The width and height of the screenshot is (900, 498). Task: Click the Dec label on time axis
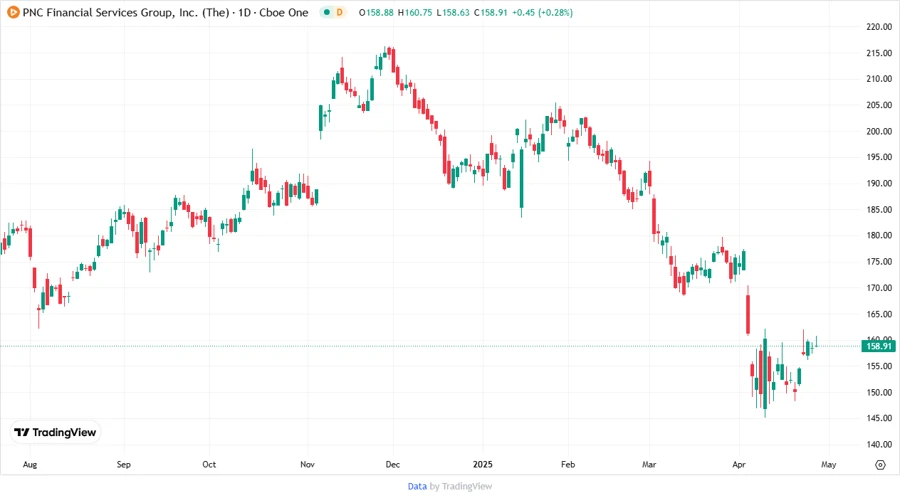(393, 465)
